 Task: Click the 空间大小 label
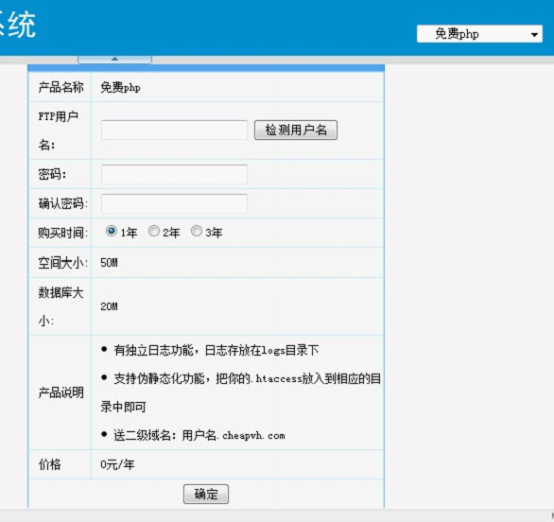63,263
